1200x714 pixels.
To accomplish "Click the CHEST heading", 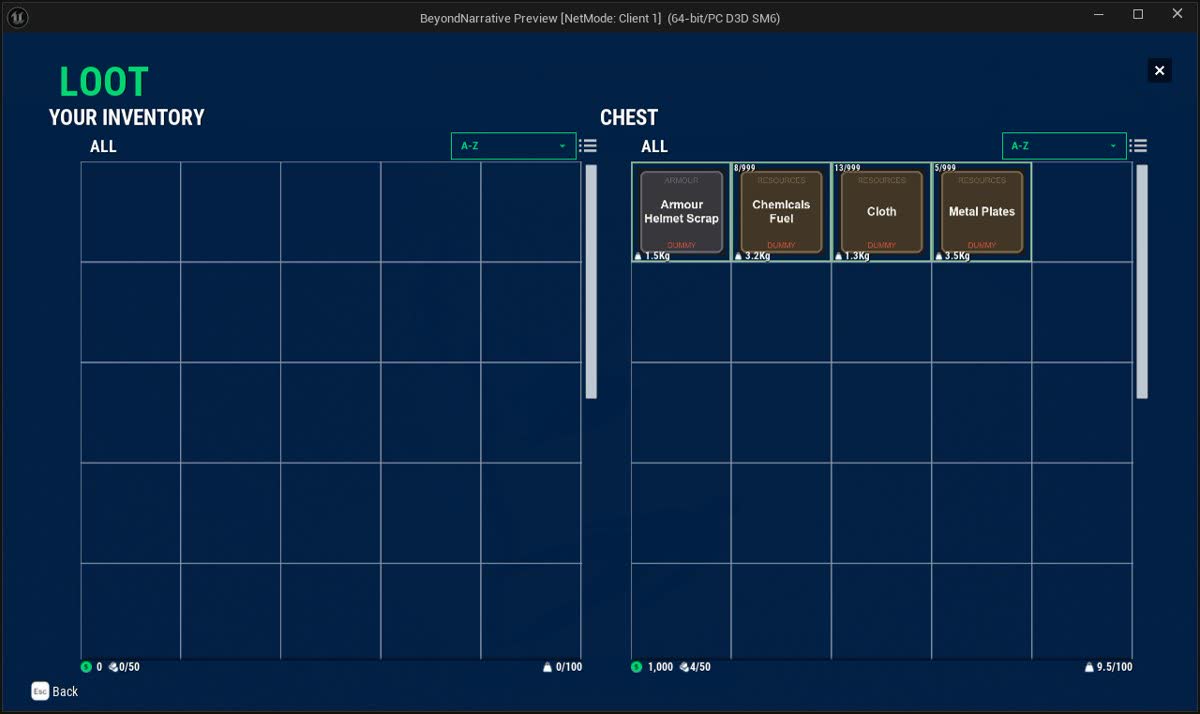I will pyautogui.click(x=629, y=117).
